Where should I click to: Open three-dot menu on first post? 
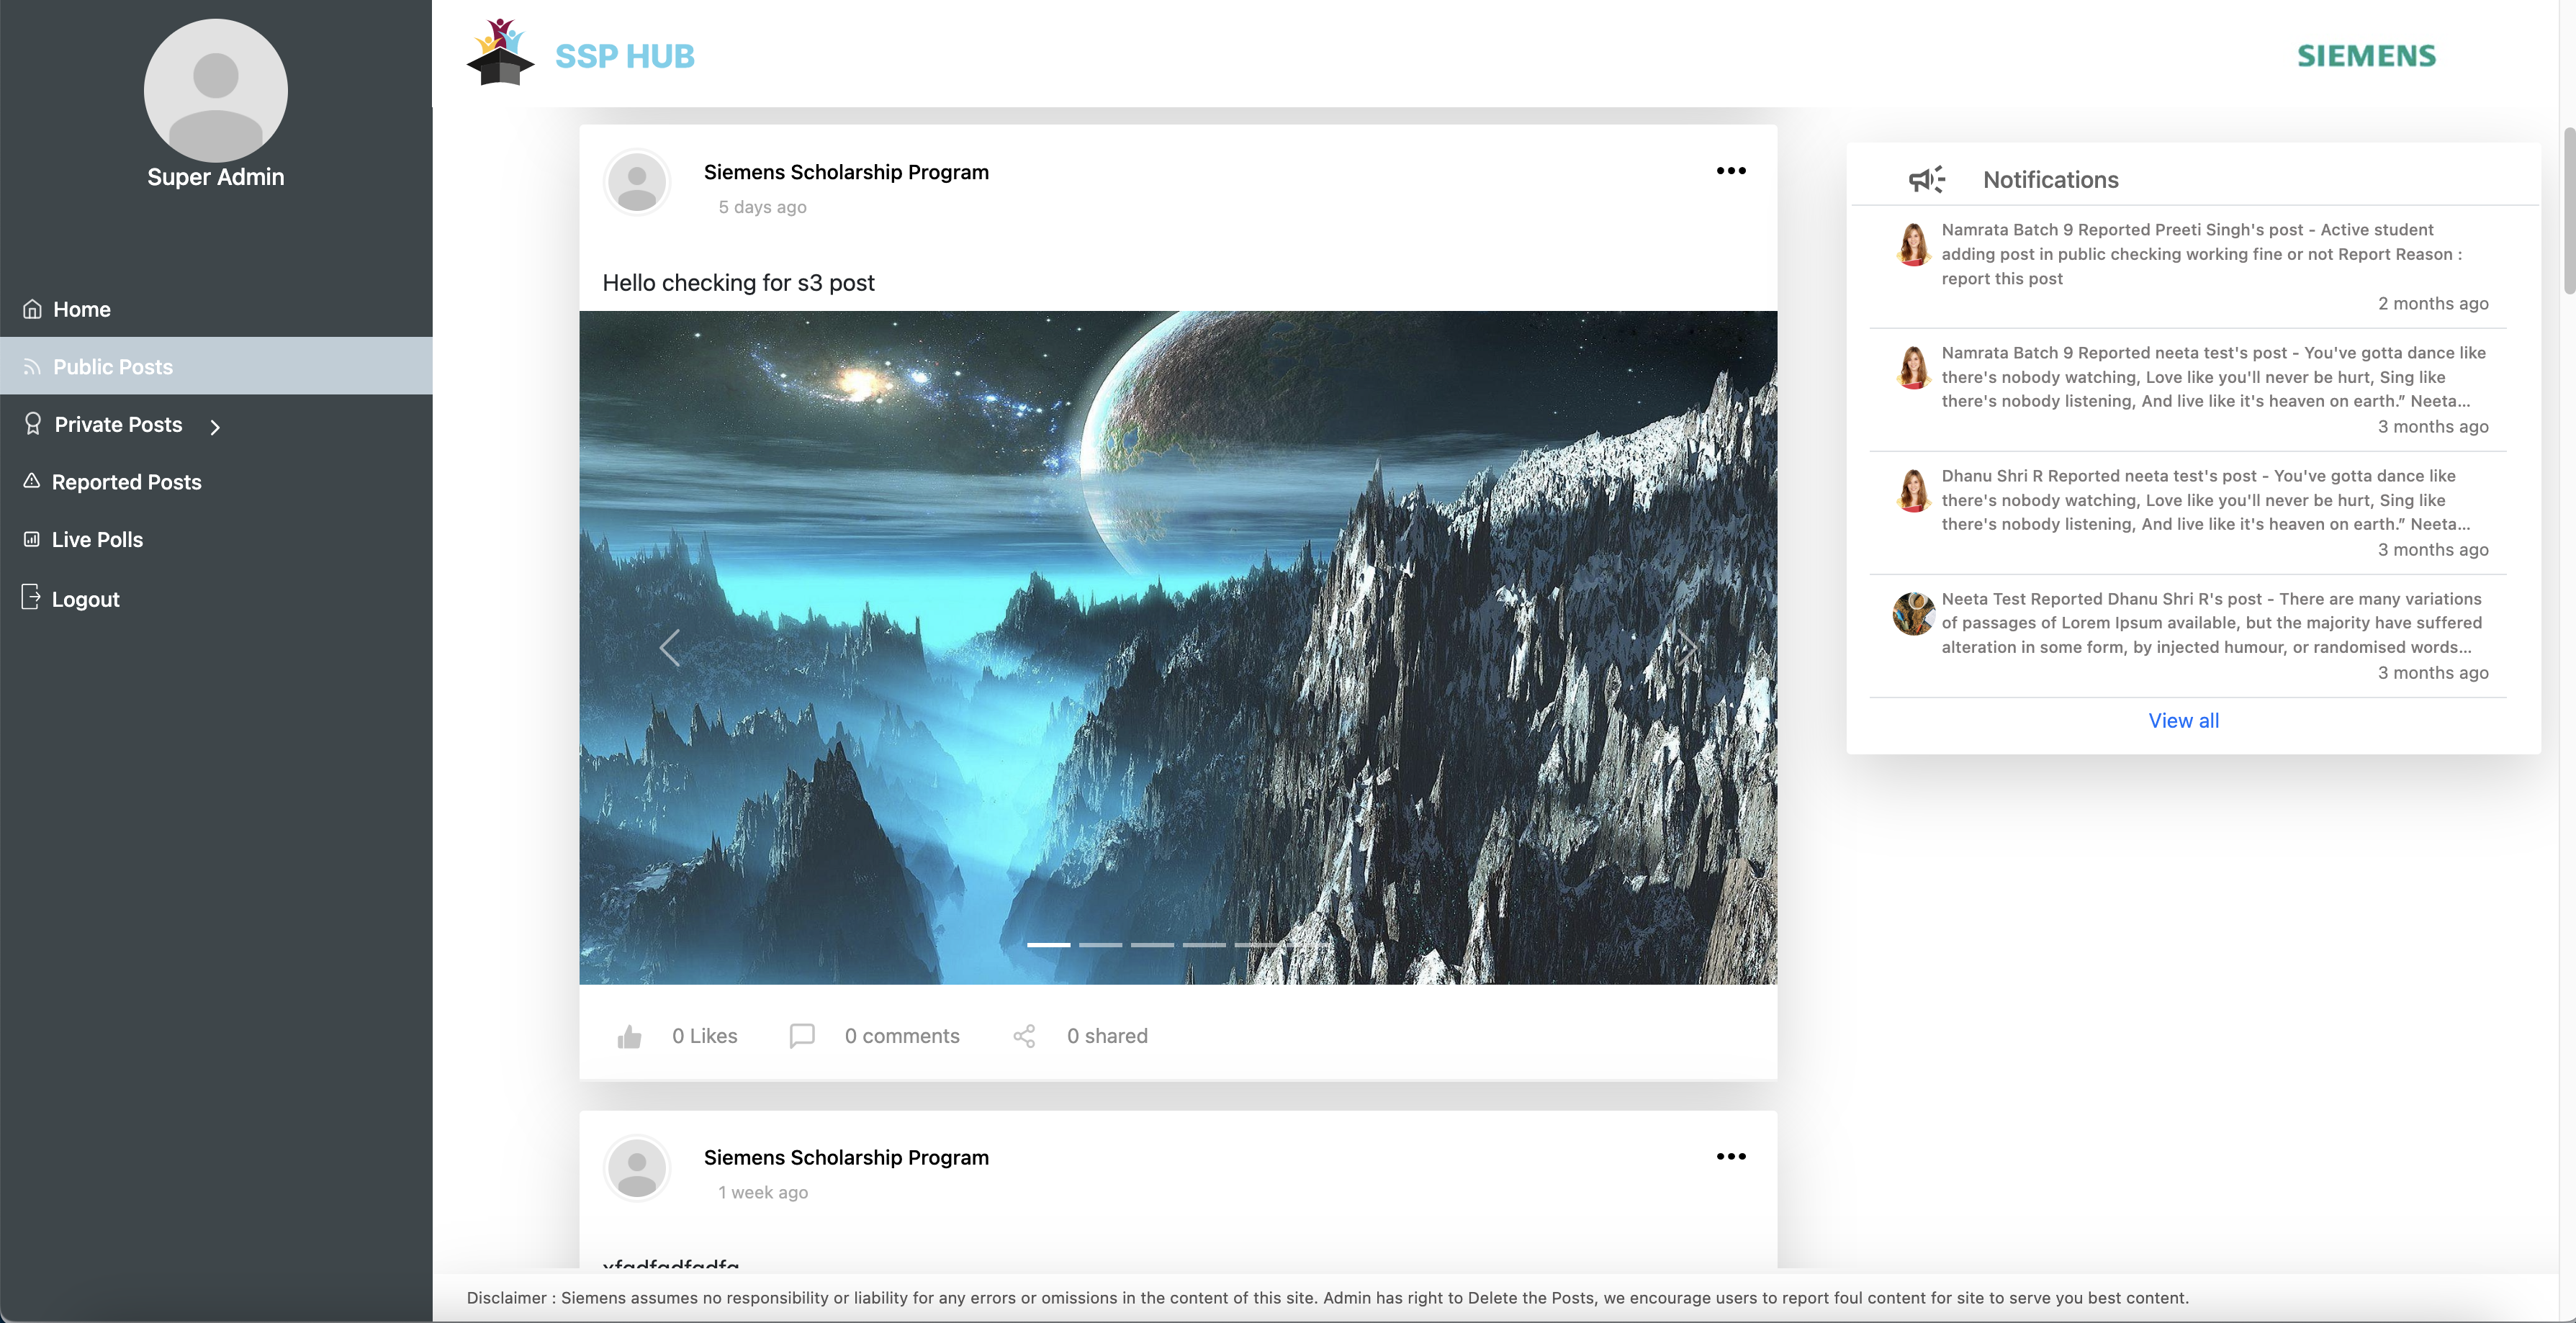coord(1731,171)
